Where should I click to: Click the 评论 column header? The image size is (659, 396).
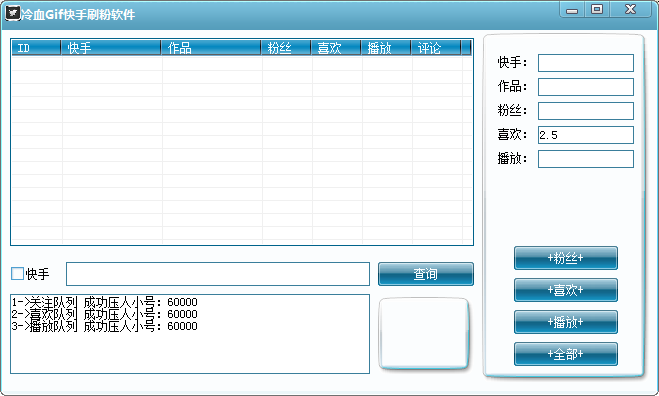point(436,48)
